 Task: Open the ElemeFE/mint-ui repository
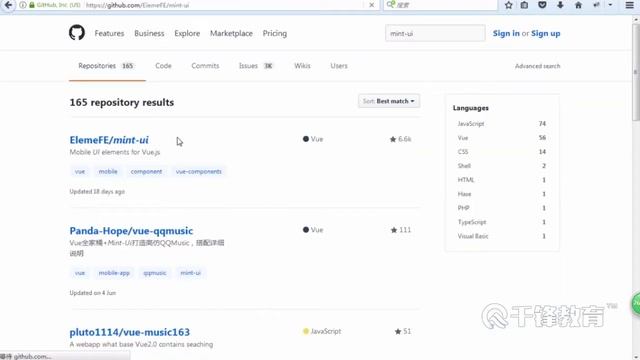pyautogui.click(x=109, y=140)
